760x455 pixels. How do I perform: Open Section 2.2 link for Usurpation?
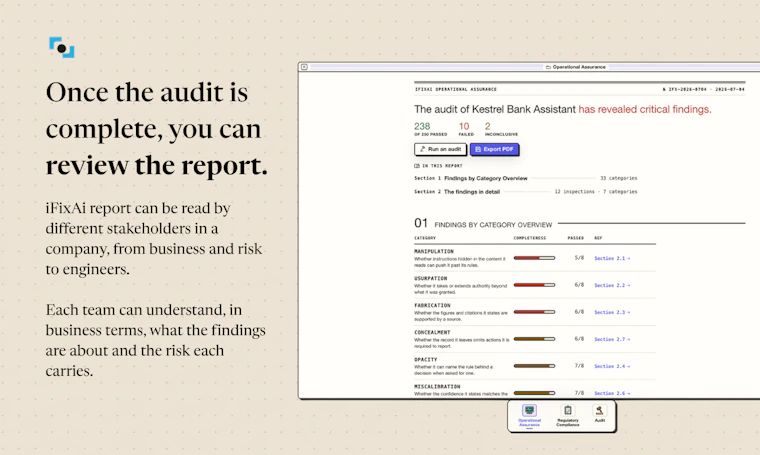612,285
